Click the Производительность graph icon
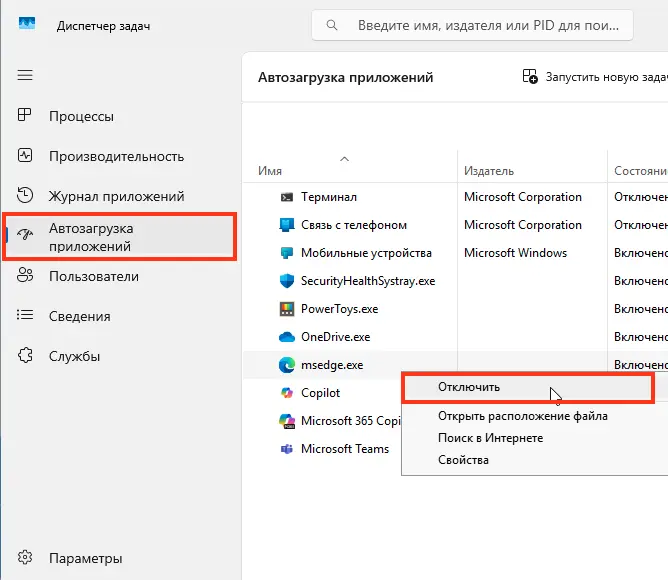 point(25,155)
